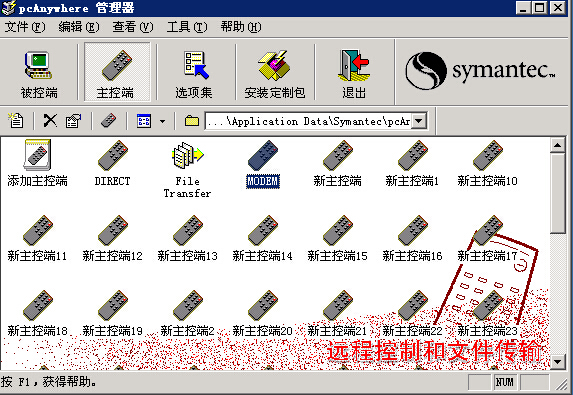Viewport: 573px width, 395px height.
Task: Select the 新主控端1 item
Action: (413, 163)
